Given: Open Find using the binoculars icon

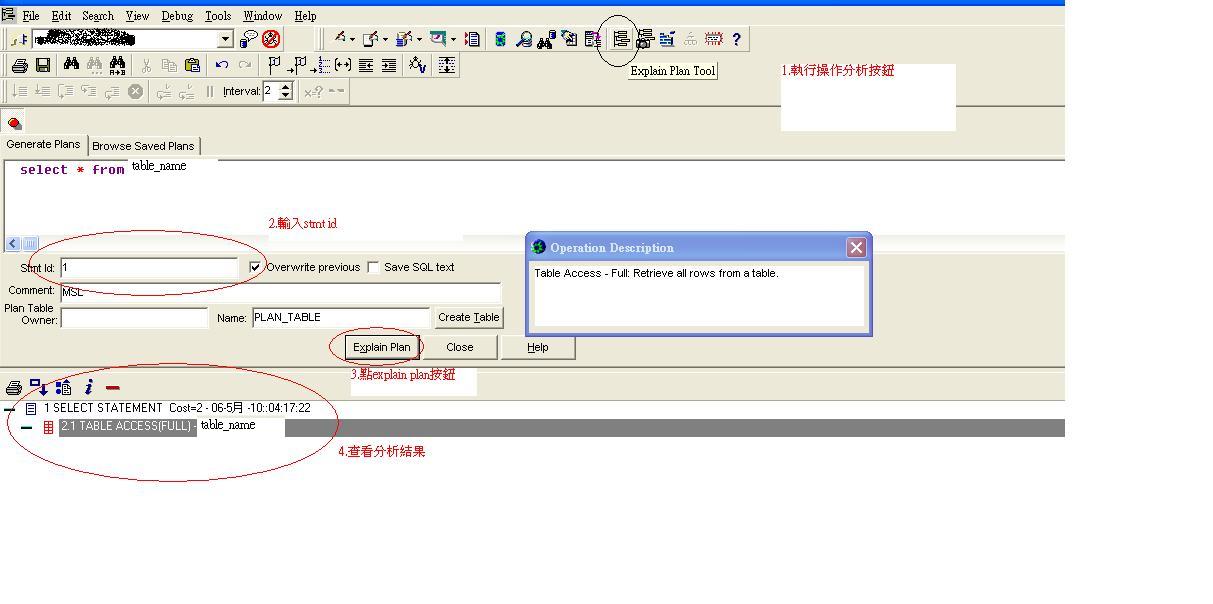Looking at the screenshot, I should tap(70, 65).
